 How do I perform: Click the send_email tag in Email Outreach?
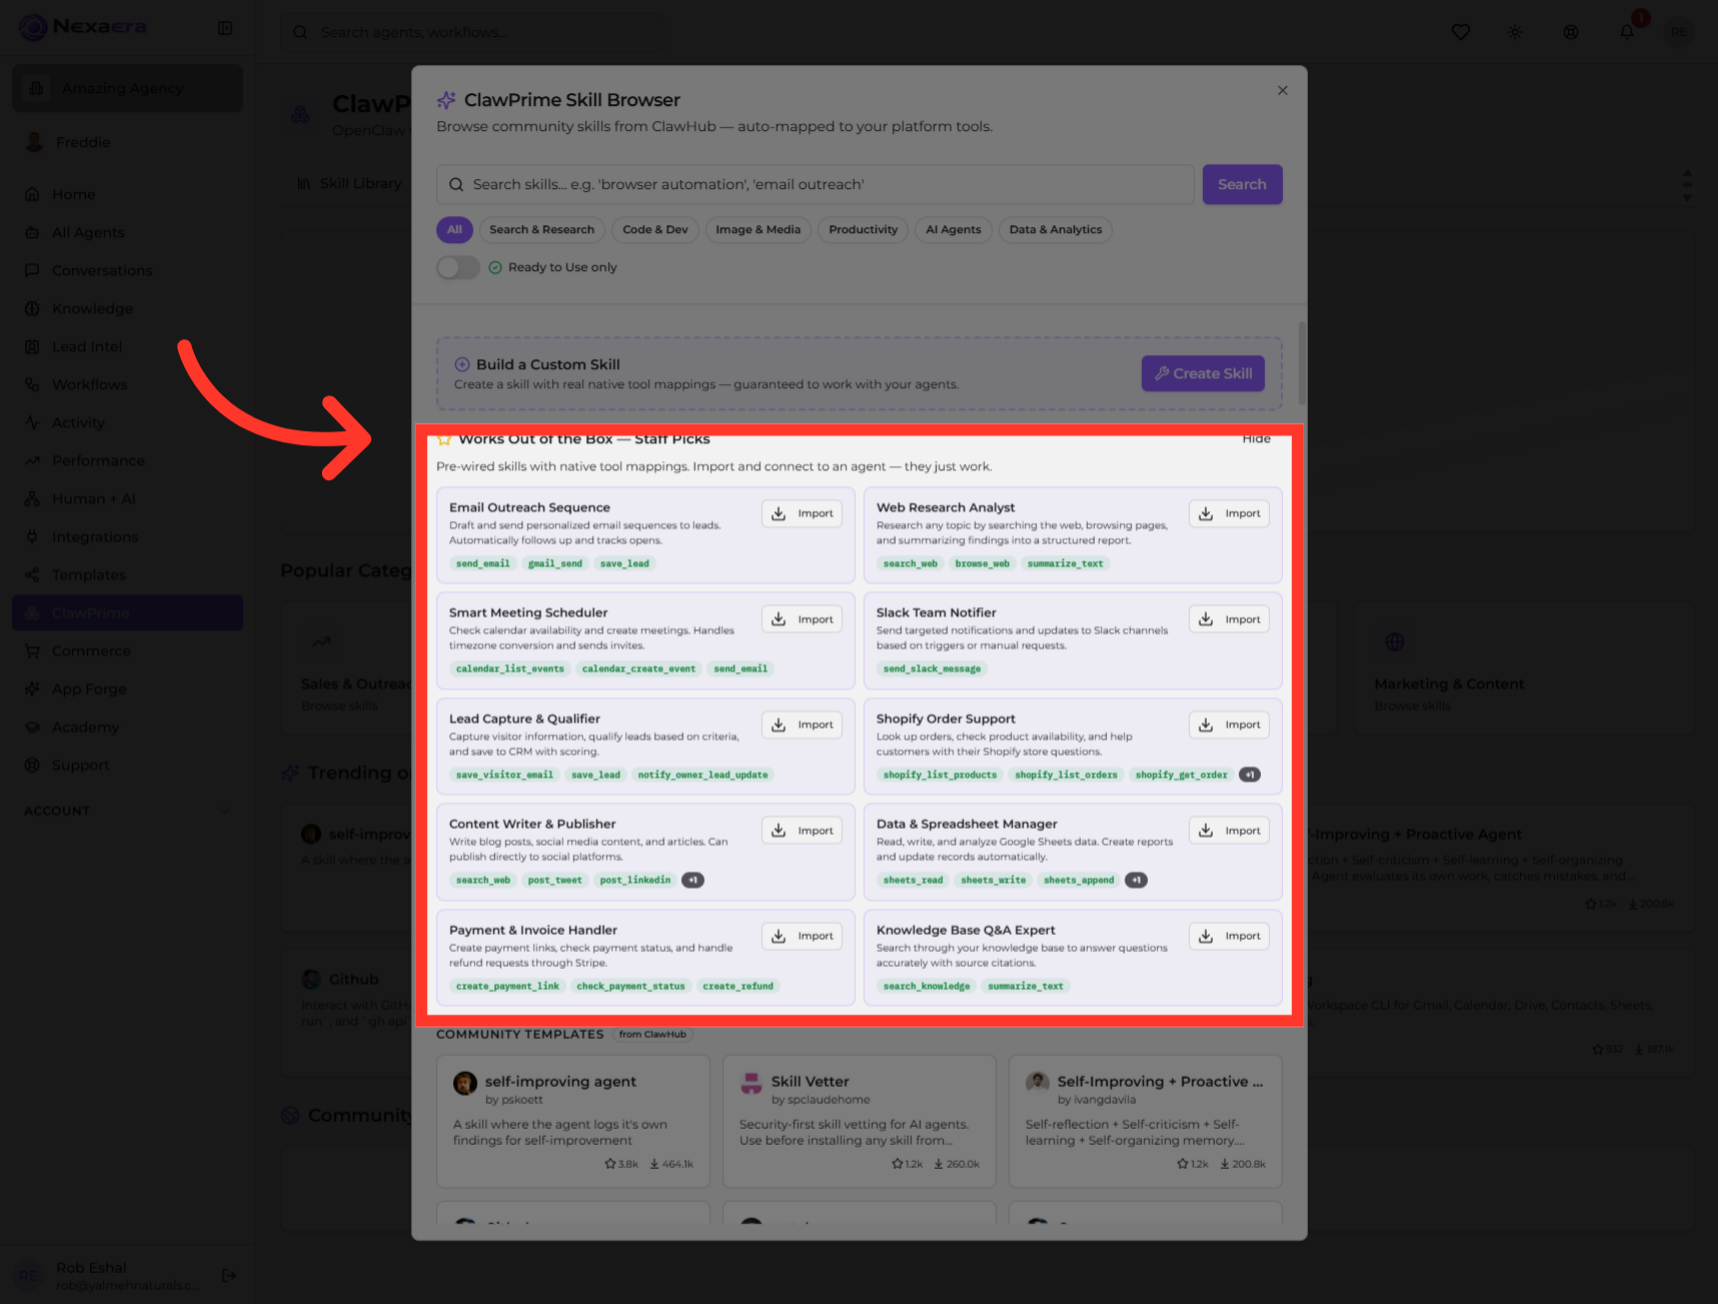[483, 564]
